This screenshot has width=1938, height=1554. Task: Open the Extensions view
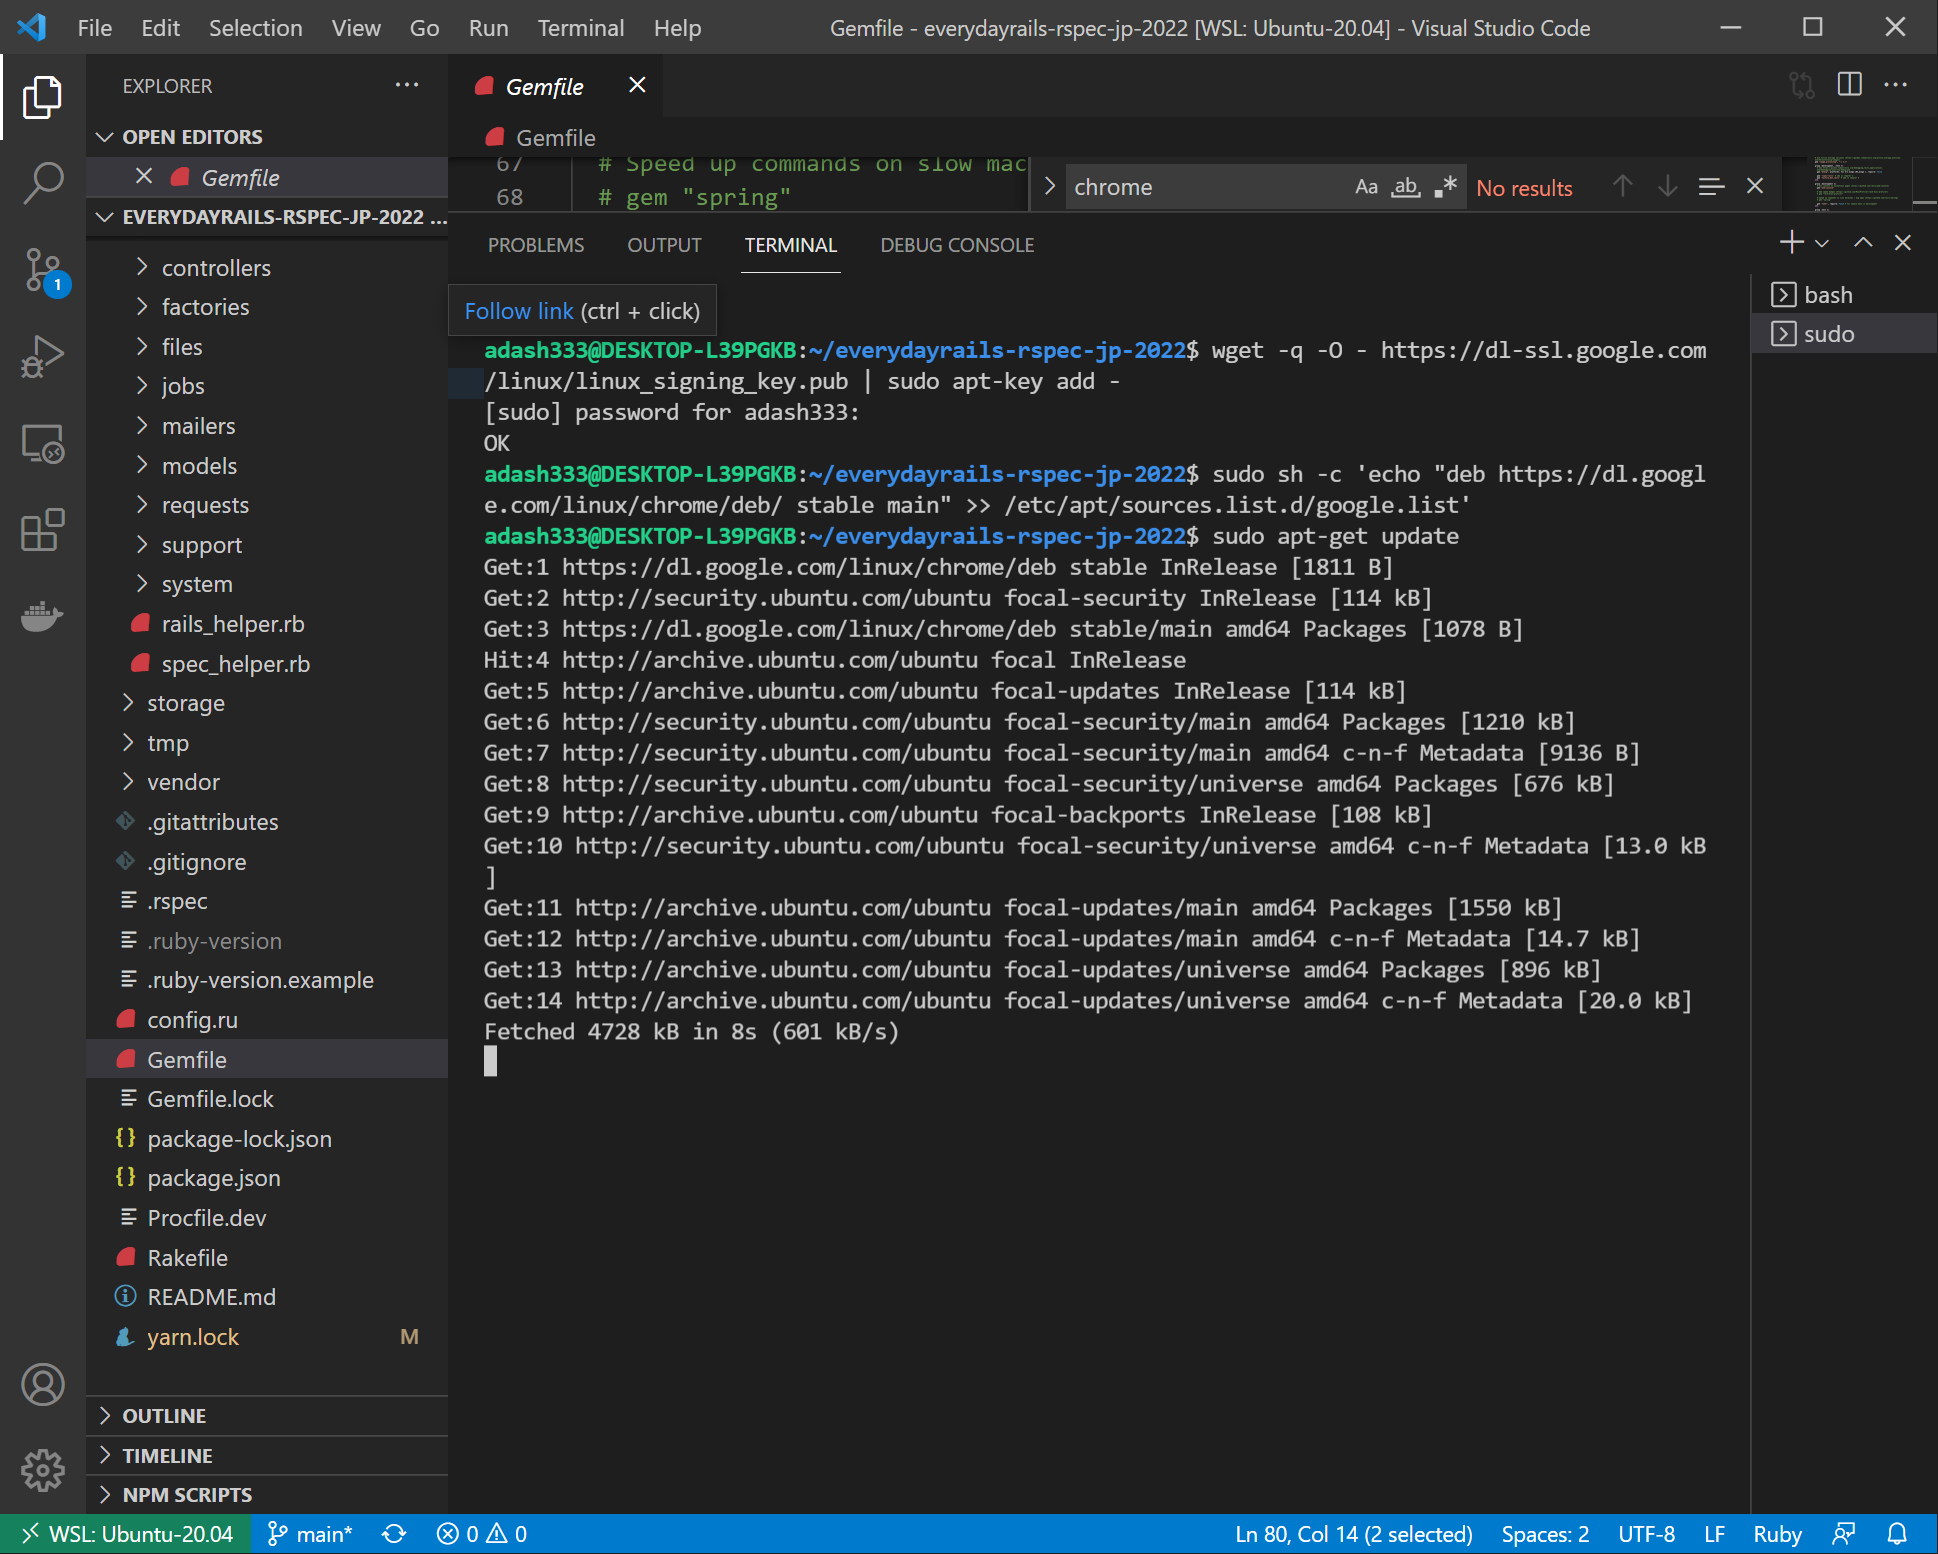point(43,530)
